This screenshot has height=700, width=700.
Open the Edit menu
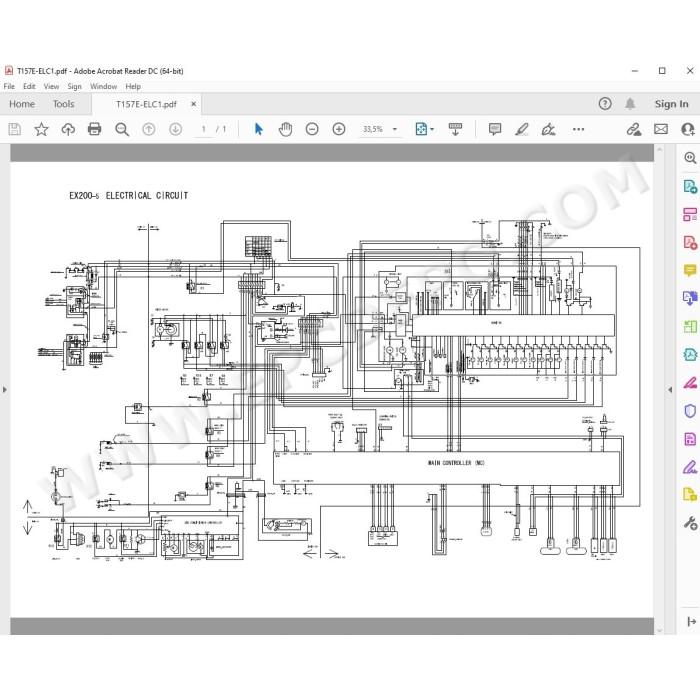[29, 87]
